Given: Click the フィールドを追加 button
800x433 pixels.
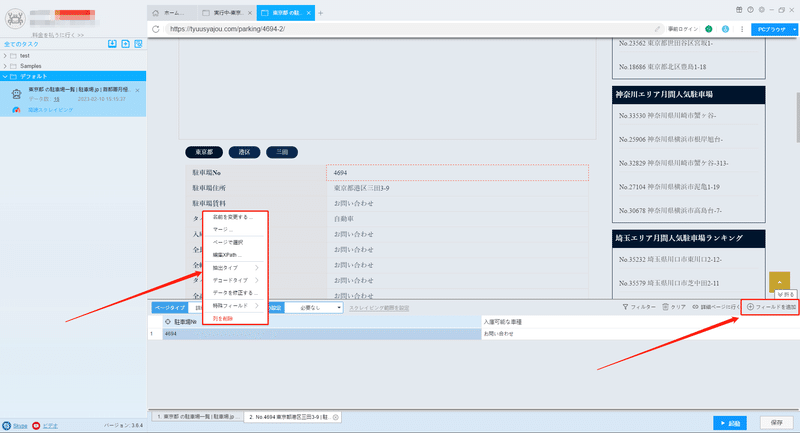Looking at the screenshot, I should 771,307.
